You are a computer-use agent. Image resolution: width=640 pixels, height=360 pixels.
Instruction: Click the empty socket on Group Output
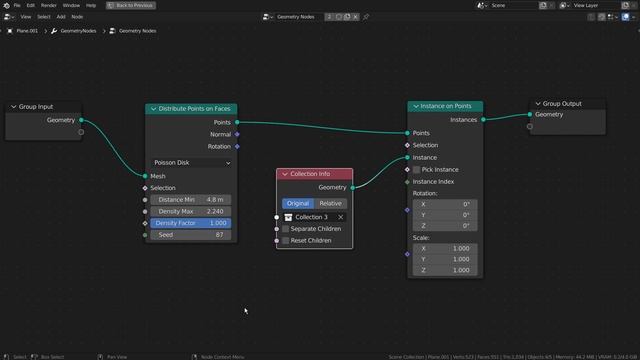point(530,127)
